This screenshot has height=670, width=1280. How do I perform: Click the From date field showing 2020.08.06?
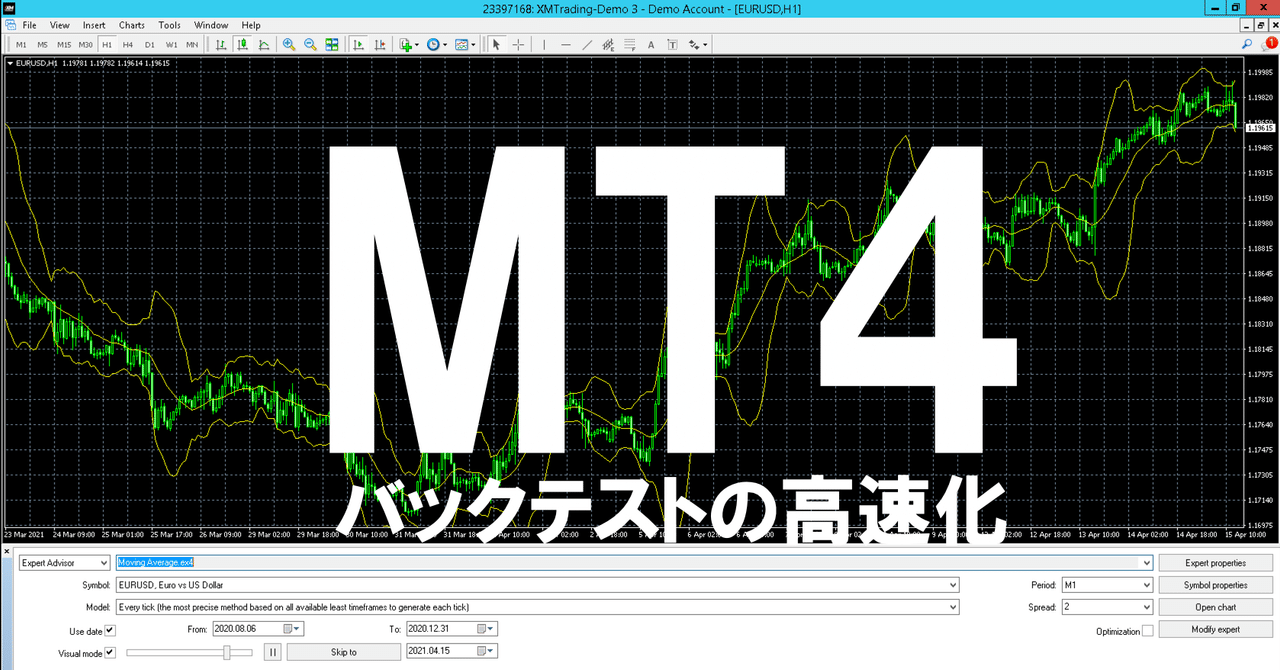click(250, 628)
